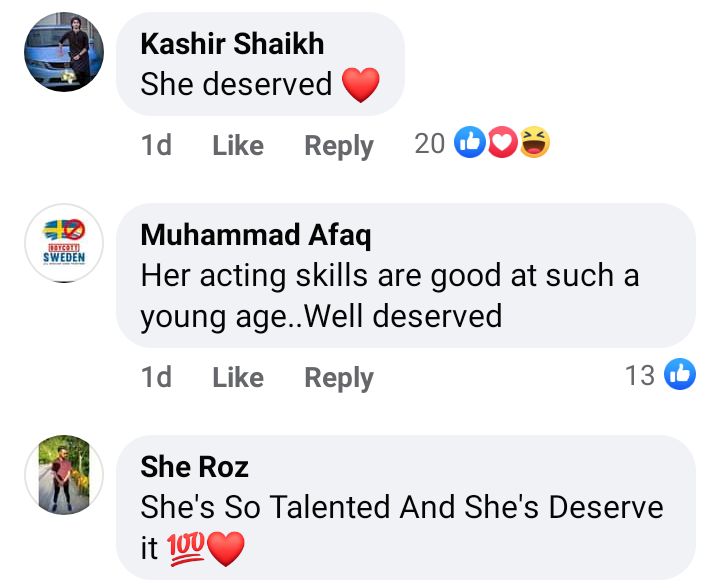View the 13 reactions count on Afaq's comment

pyautogui.click(x=640, y=376)
